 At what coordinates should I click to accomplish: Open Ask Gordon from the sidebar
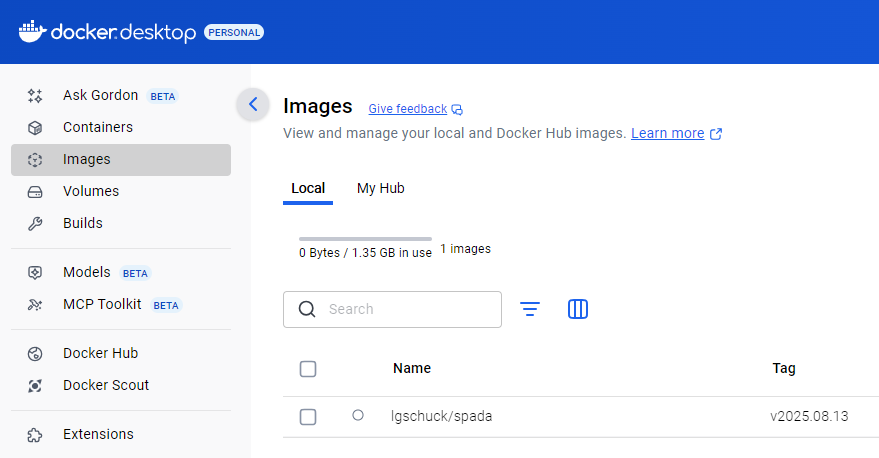coord(100,96)
